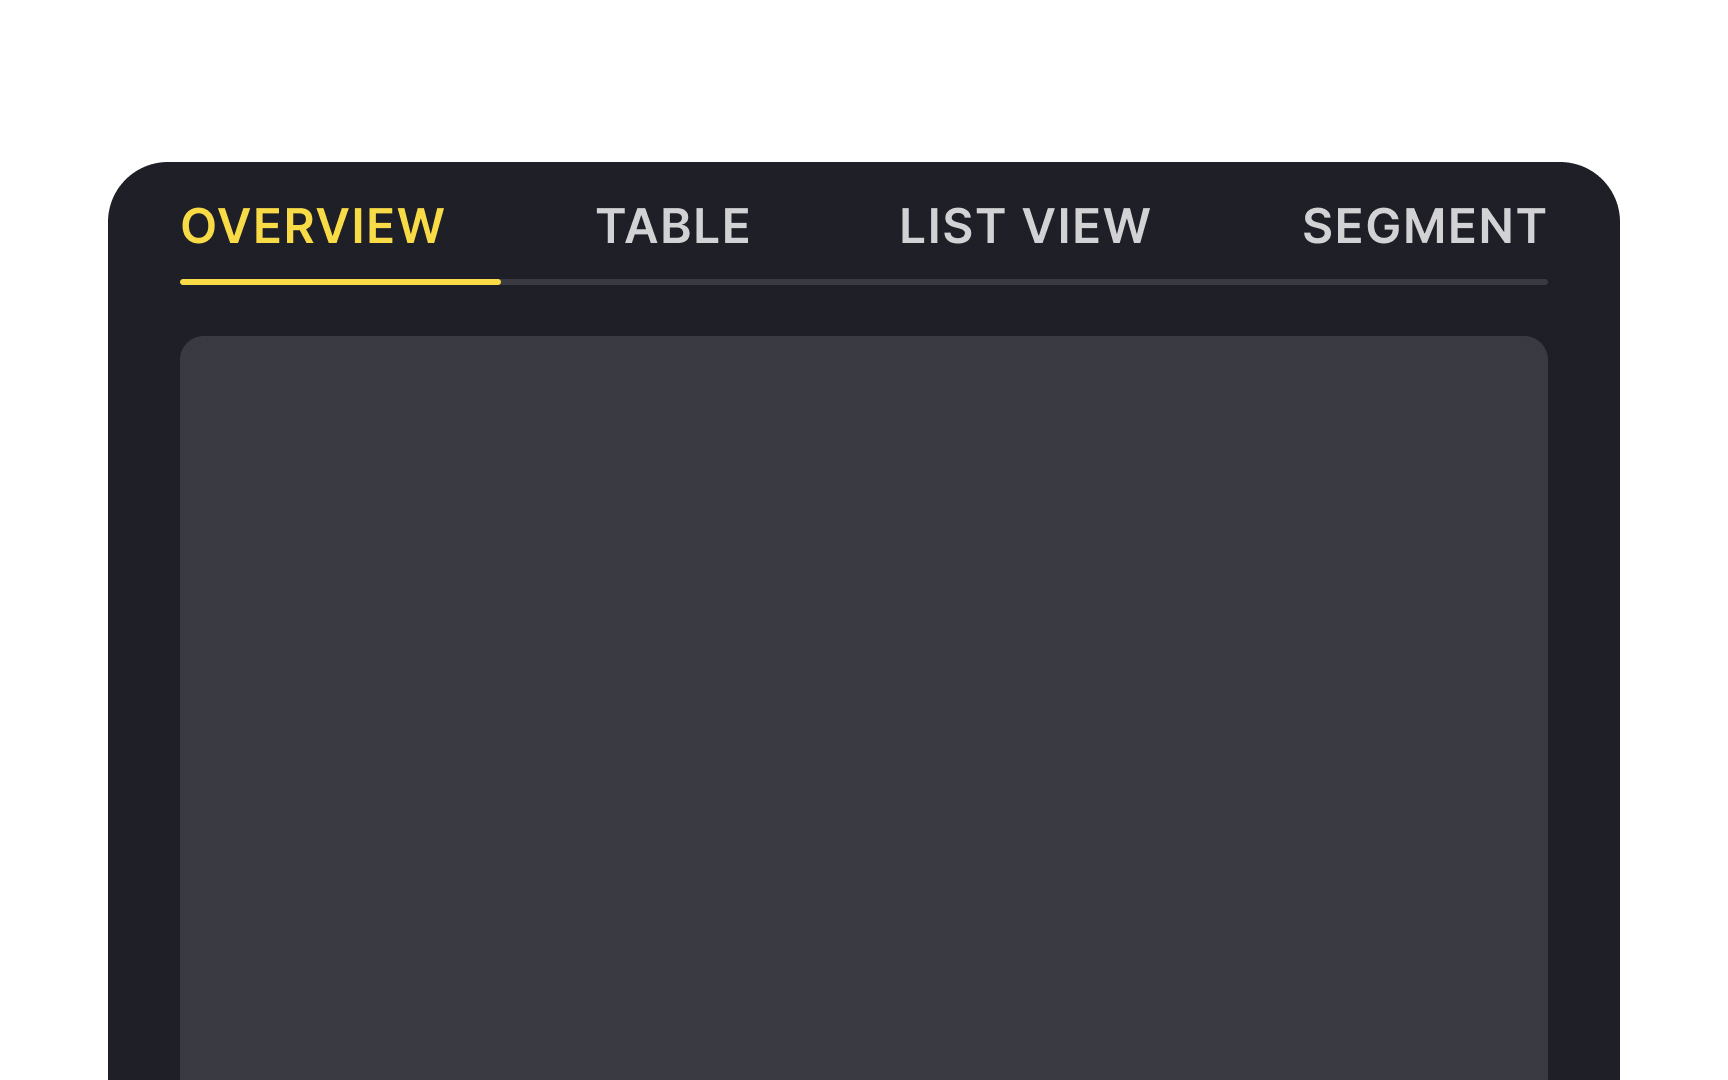Switch to the Overview tab
Image resolution: width=1728 pixels, height=1080 pixels.
click(x=312, y=226)
